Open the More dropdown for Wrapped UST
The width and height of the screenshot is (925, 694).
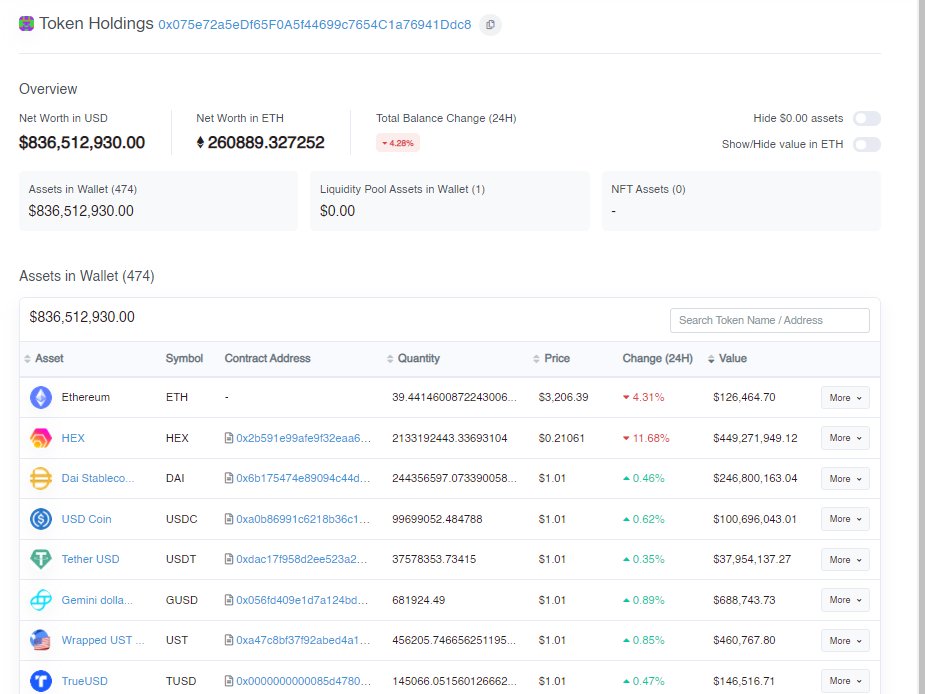point(845,640)
